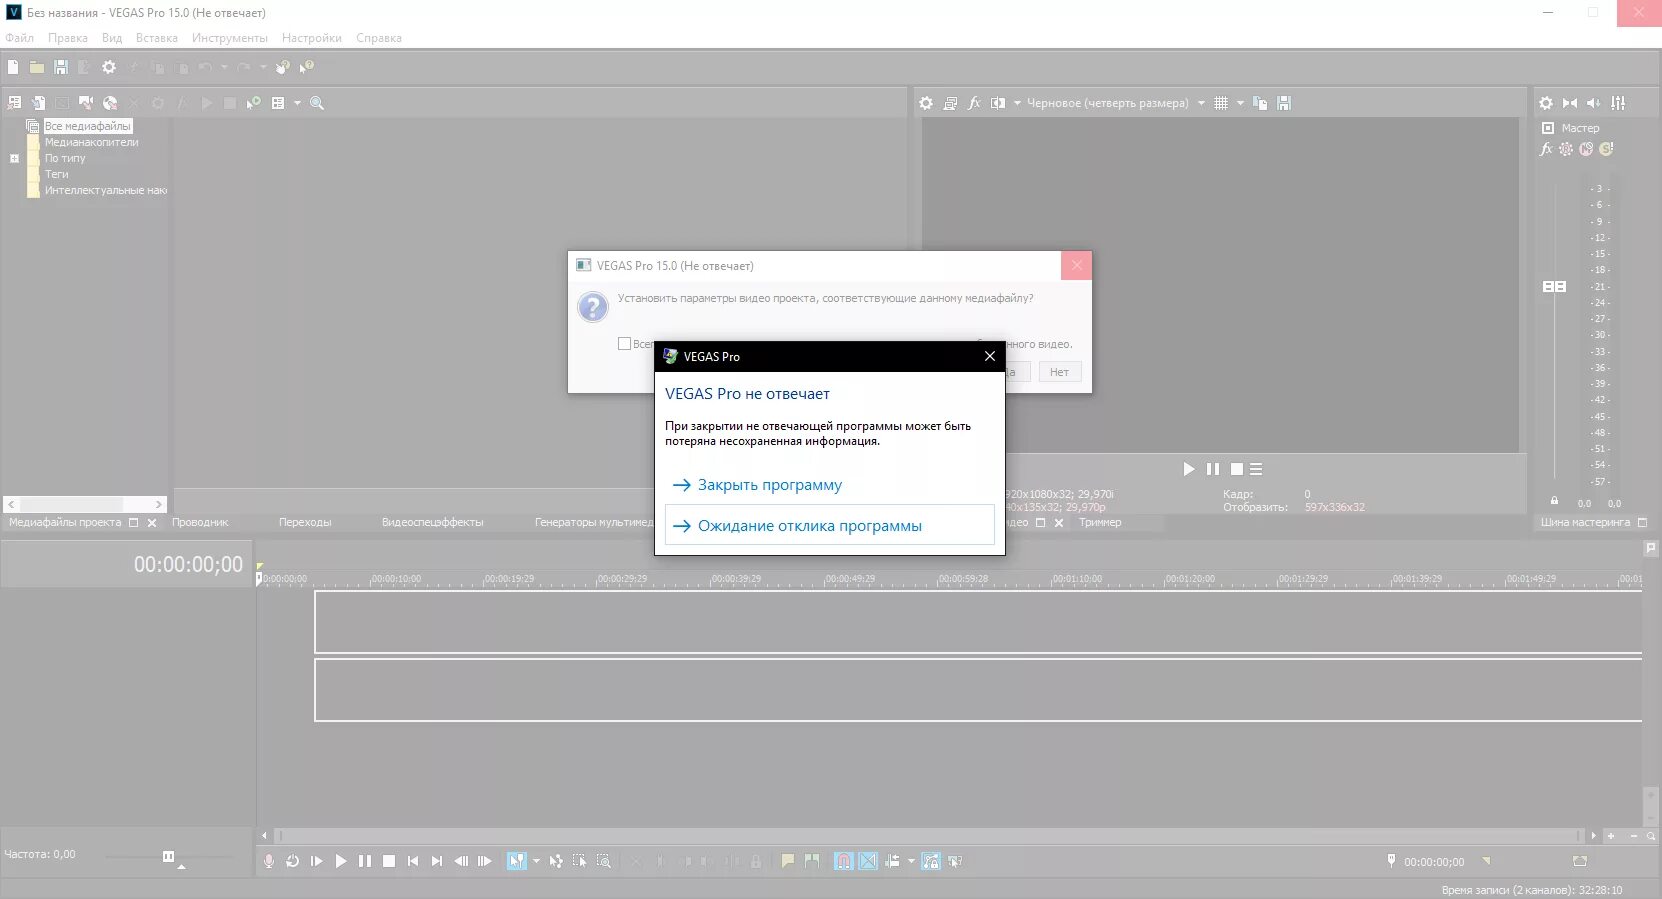Open video preview properties gear icon
1662x899 pixels.
click(x=926, y=103)
